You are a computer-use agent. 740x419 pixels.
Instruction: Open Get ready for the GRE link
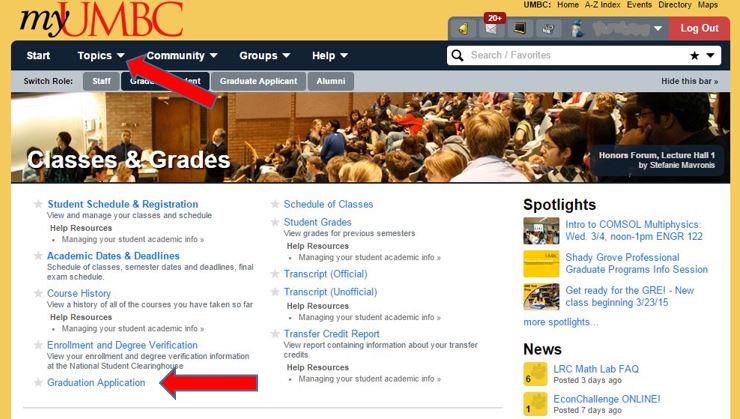(630, 296)
